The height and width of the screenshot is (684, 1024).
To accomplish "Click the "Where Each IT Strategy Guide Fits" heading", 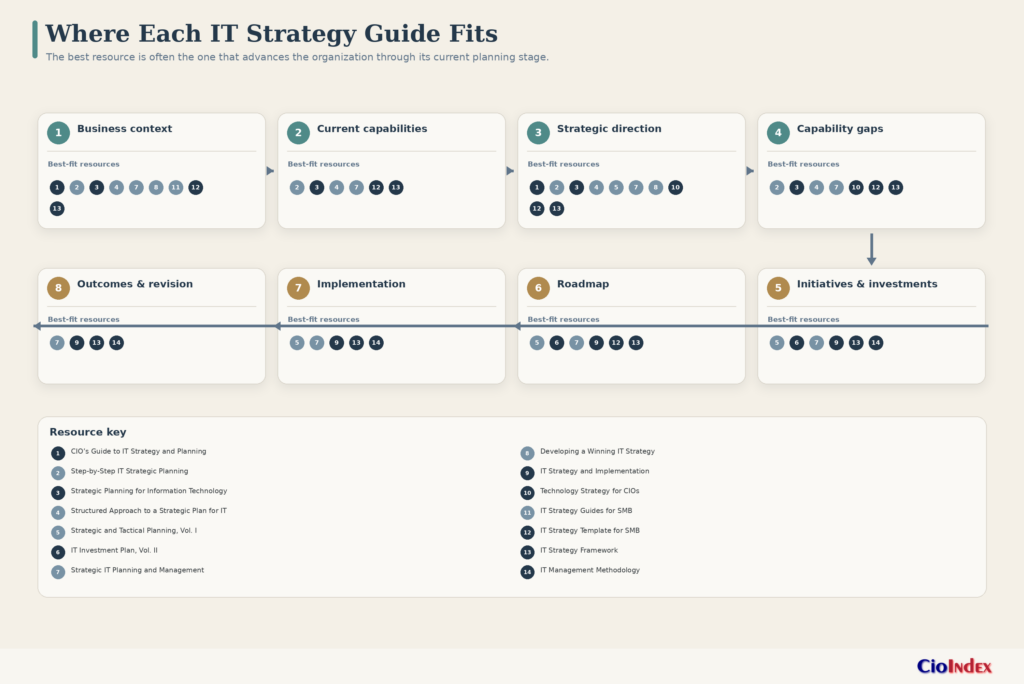I will 271,33.
